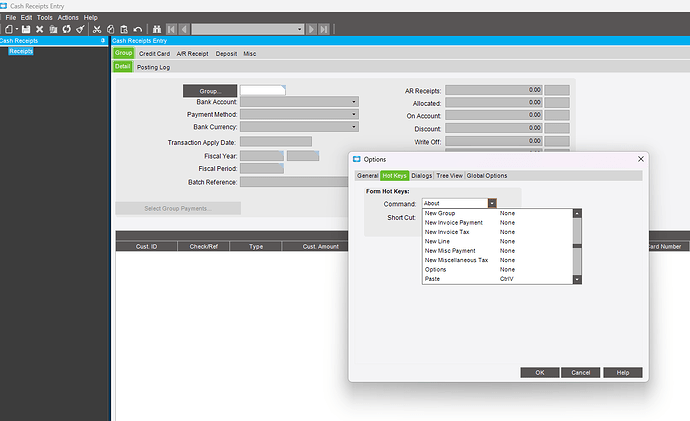Click the Search binoculars icon

tap(157, 29)
